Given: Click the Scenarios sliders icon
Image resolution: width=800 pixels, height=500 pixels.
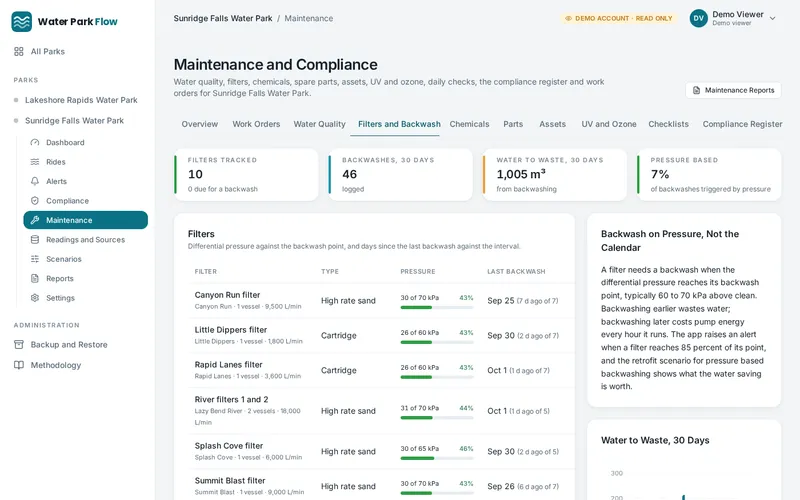Looking at the screenshot, I should pyautogui.click(x=35, y=259).
